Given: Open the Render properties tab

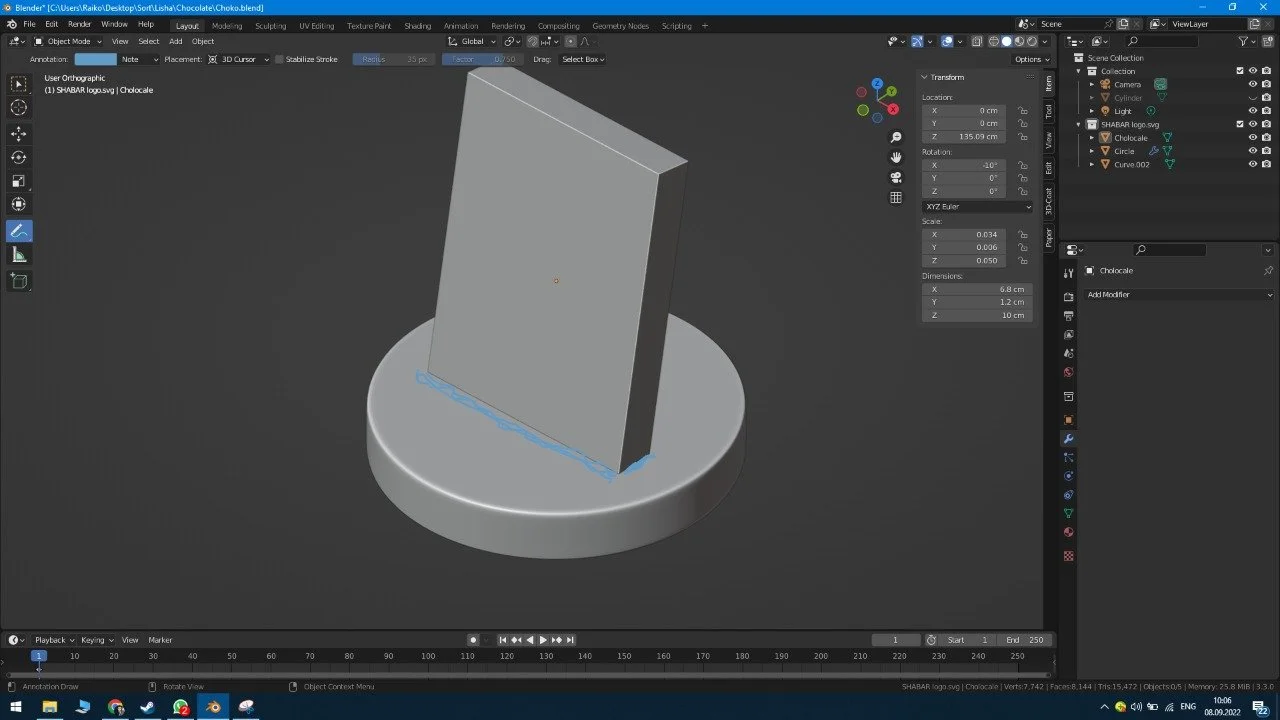Looking at the screenshot, I should (x=1068, y=297).
